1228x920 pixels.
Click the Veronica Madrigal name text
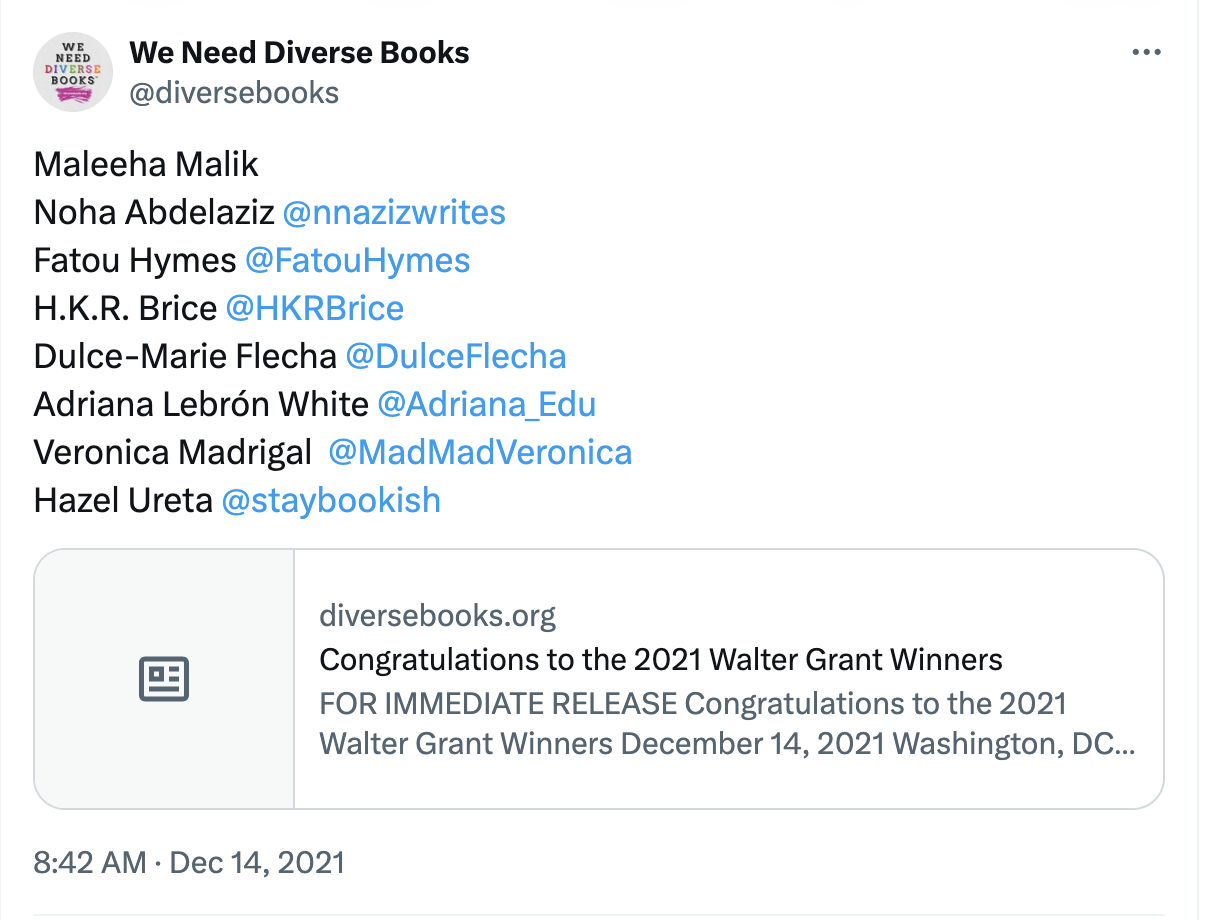pos(173,452)
